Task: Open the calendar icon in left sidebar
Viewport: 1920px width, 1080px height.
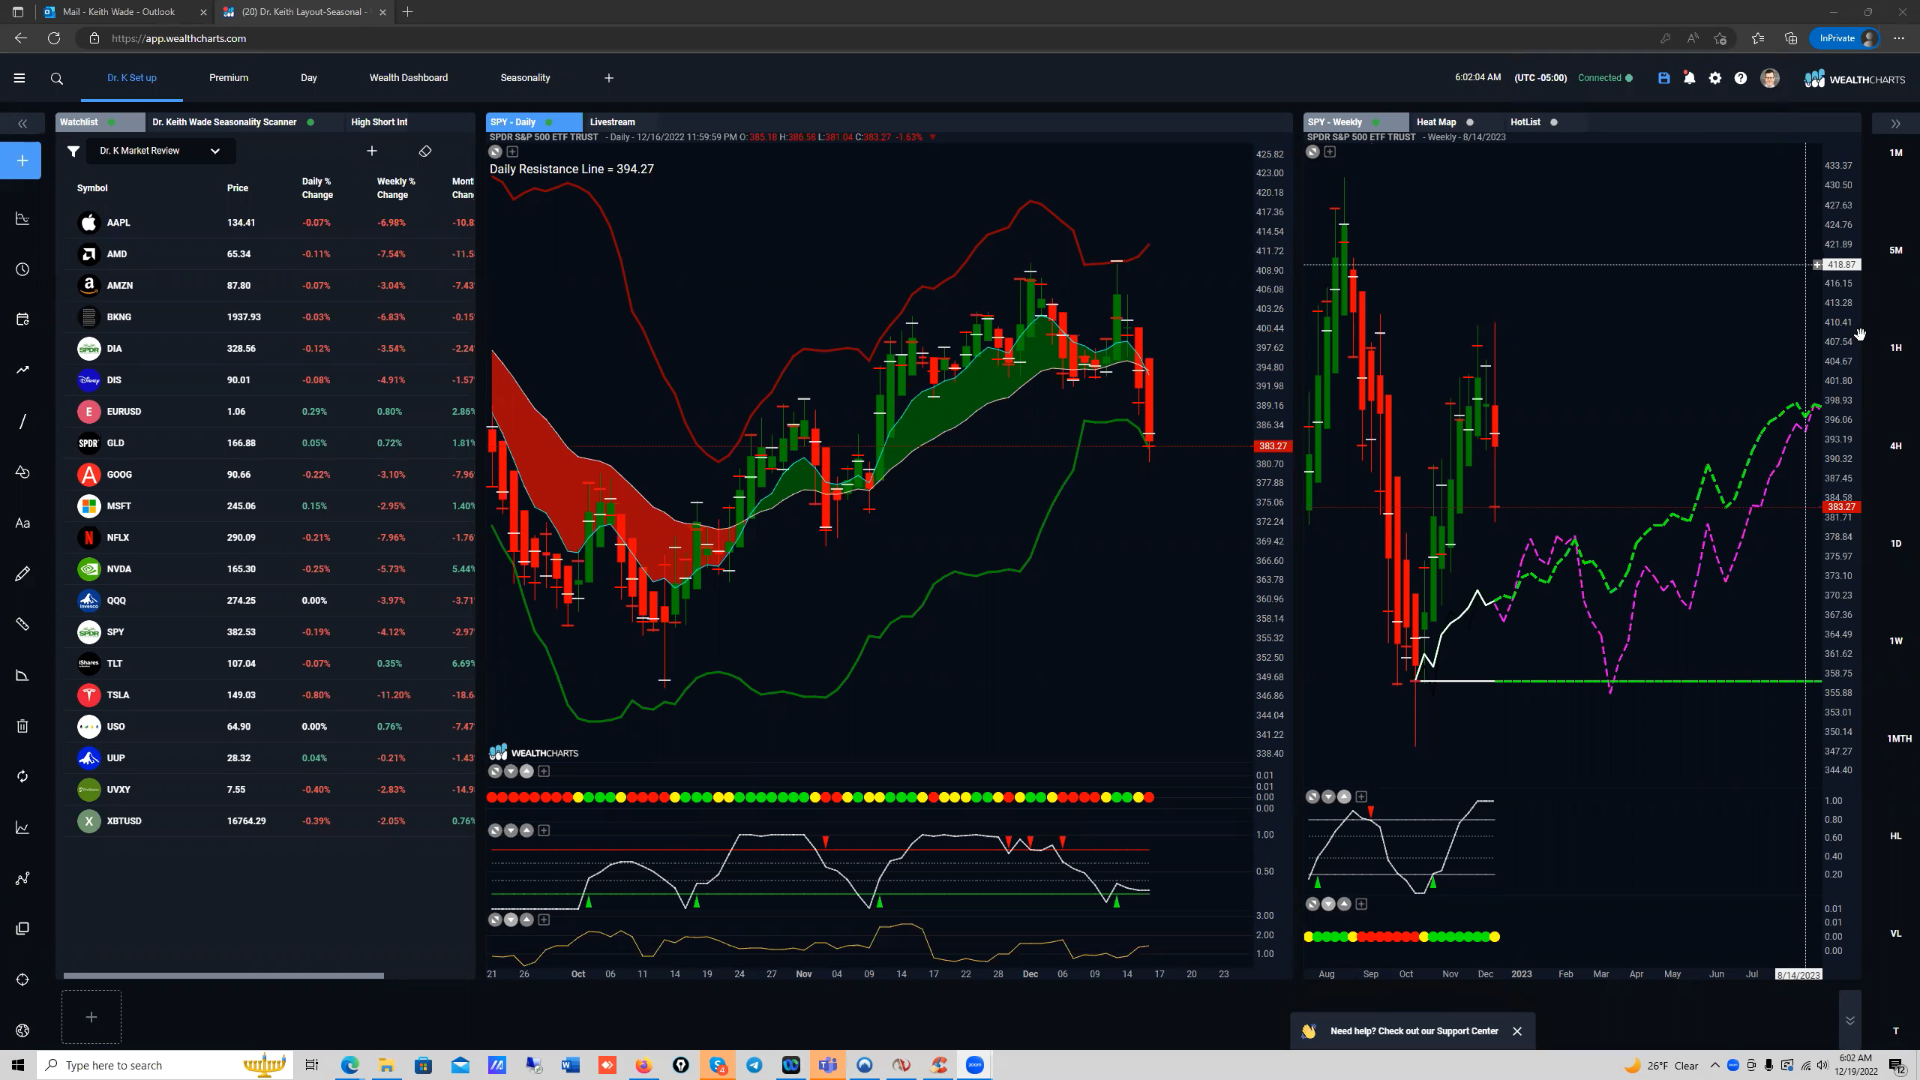Action: click(22, 319)
